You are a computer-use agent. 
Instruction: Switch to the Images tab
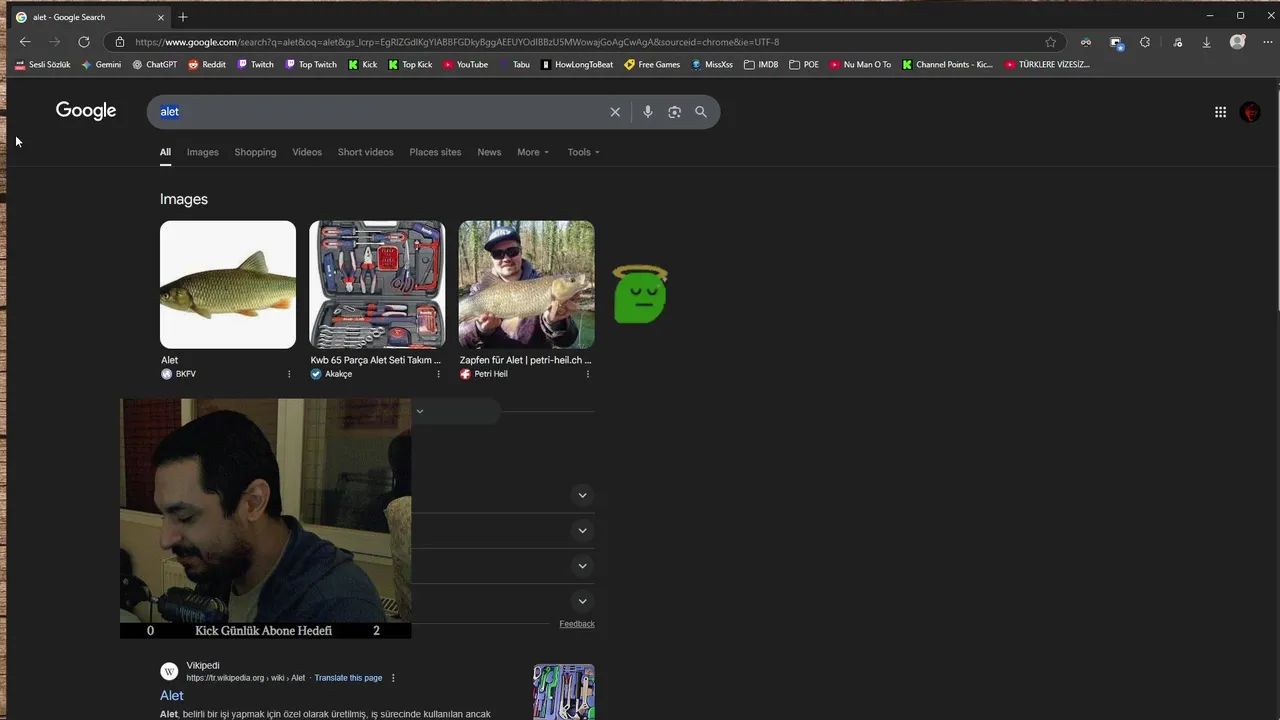tap(202, 152)
